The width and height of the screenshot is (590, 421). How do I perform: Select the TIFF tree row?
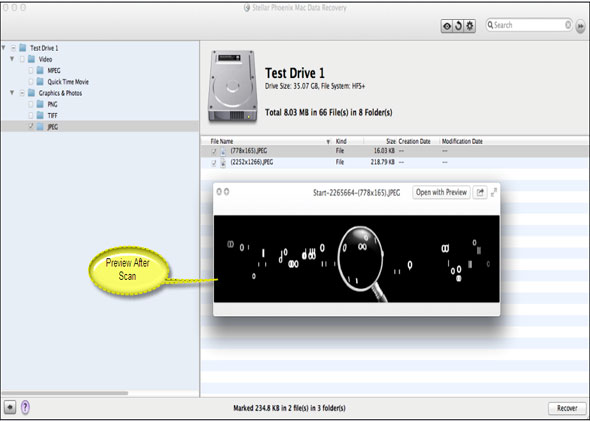click(x=99, y=116)
